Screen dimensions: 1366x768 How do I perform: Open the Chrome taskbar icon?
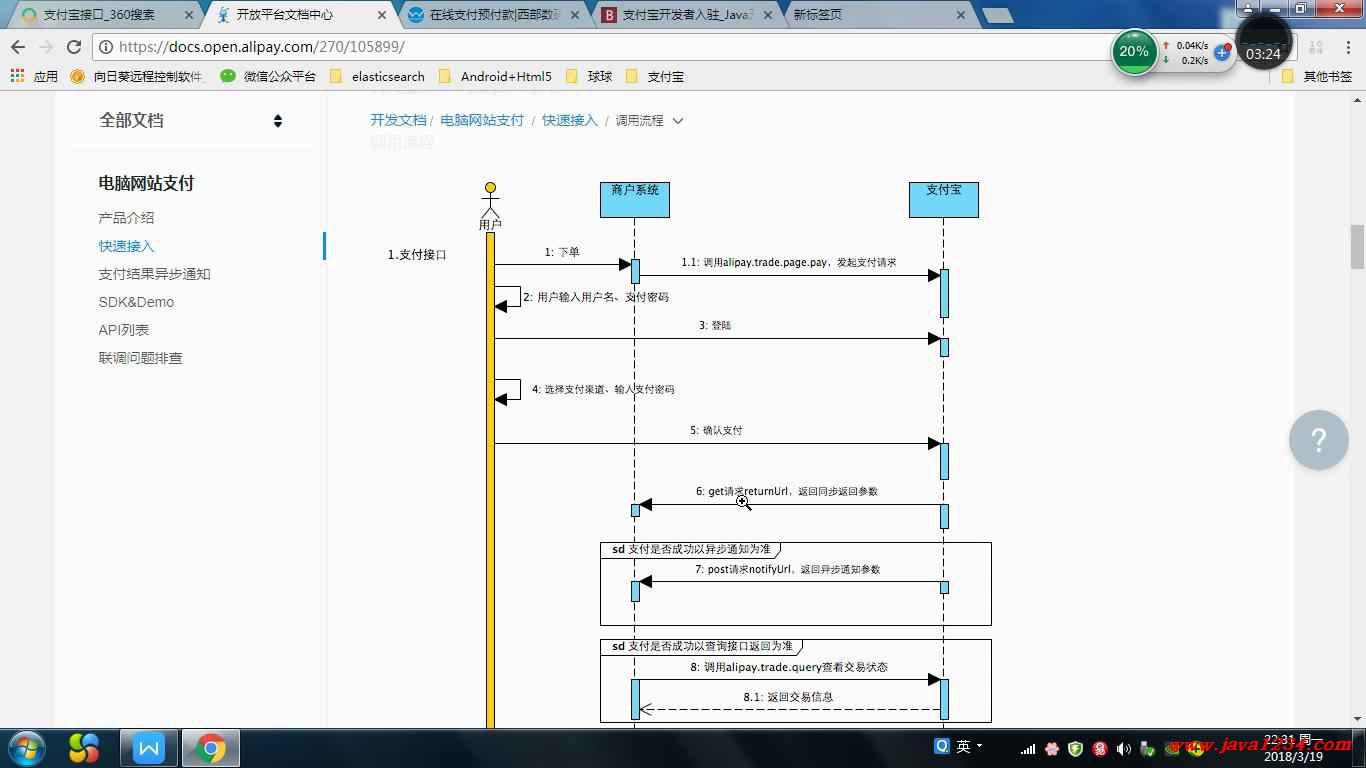[211, 748]
